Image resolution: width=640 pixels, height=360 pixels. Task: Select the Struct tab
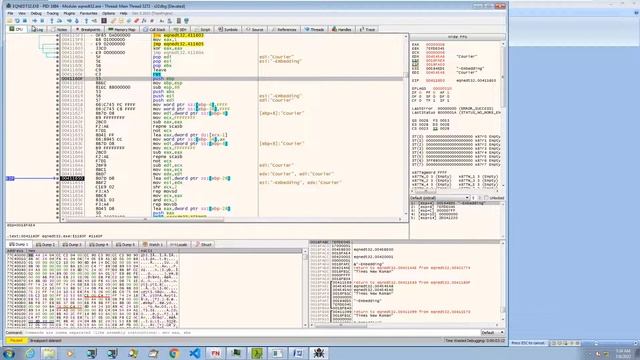[203, 244]
